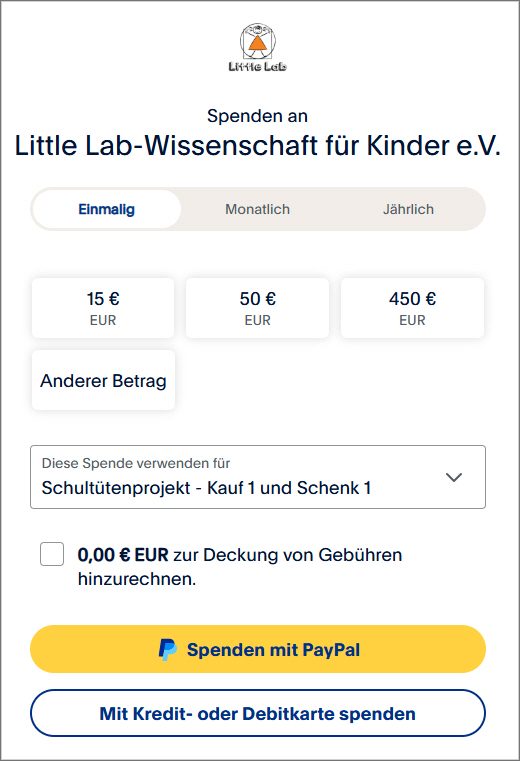Screen dimensions: 520x761
Task: Click the Little Lab triangle figure logo
Action: click(258, 41)
